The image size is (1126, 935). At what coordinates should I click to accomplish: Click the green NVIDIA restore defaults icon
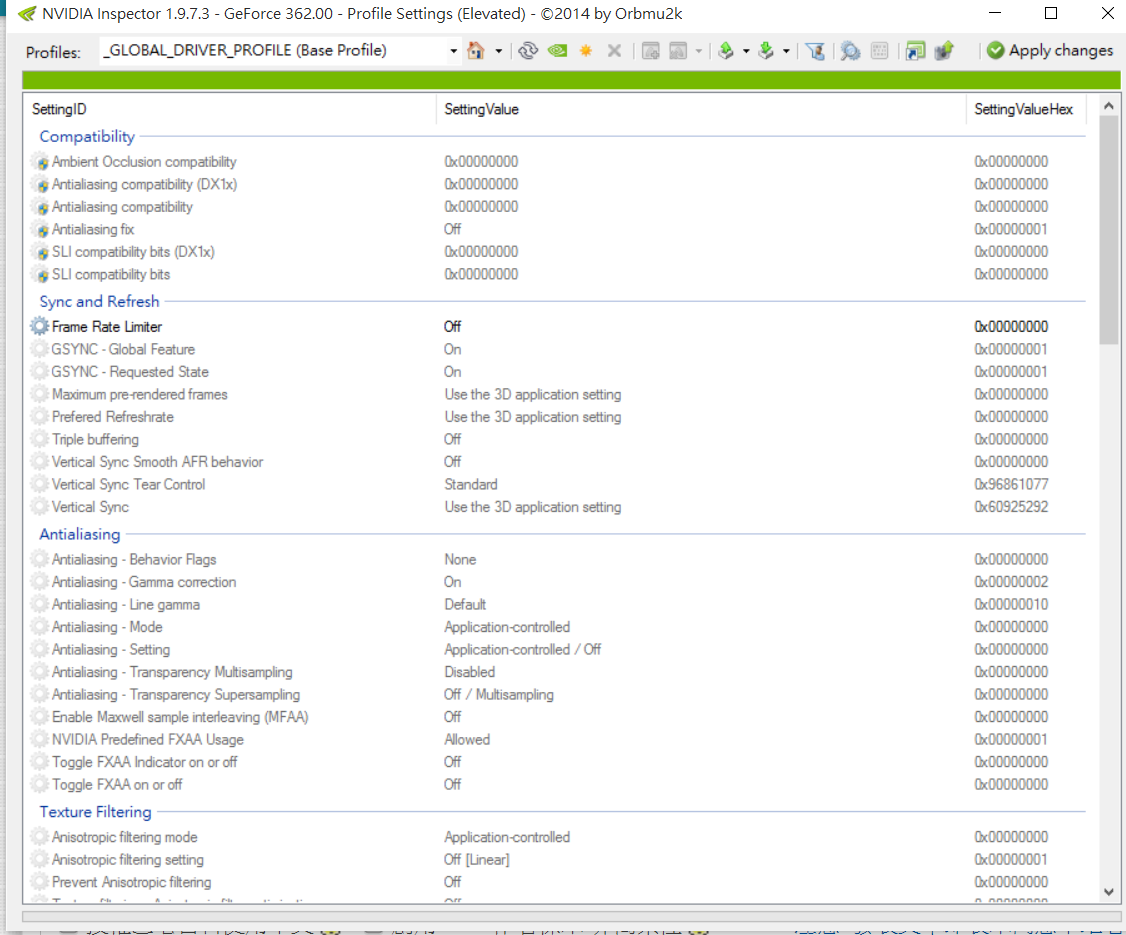click(557, 50)
